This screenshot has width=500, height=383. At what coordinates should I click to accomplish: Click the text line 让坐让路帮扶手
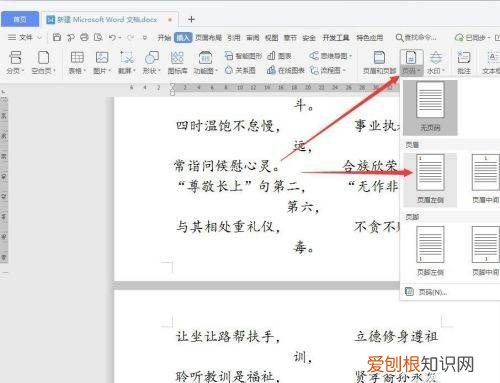[x=228, y=337]
